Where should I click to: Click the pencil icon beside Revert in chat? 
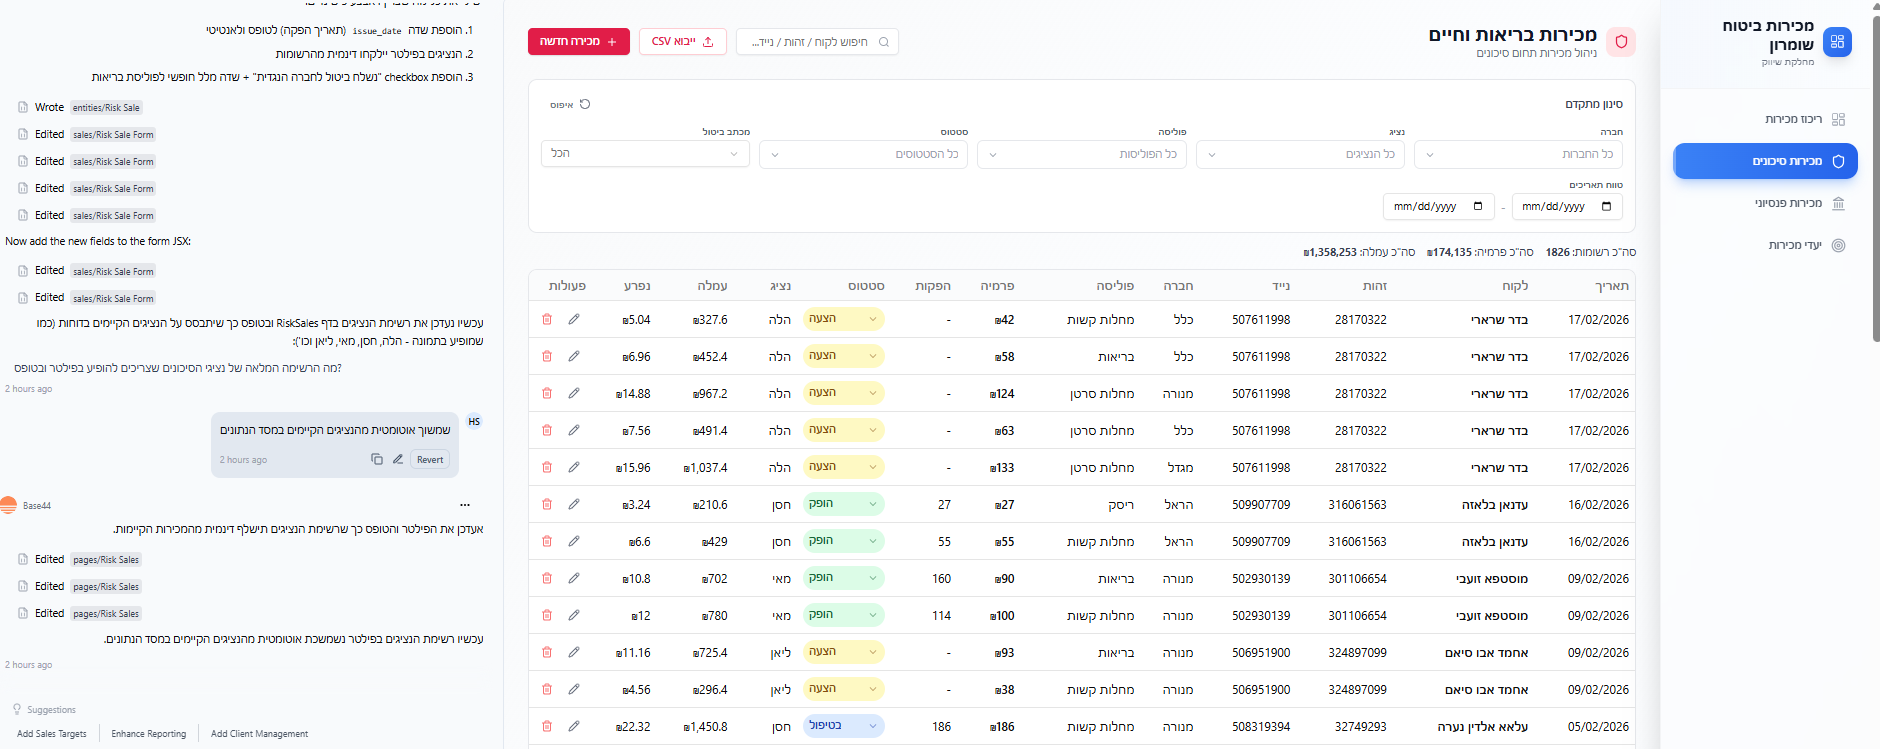398,459
